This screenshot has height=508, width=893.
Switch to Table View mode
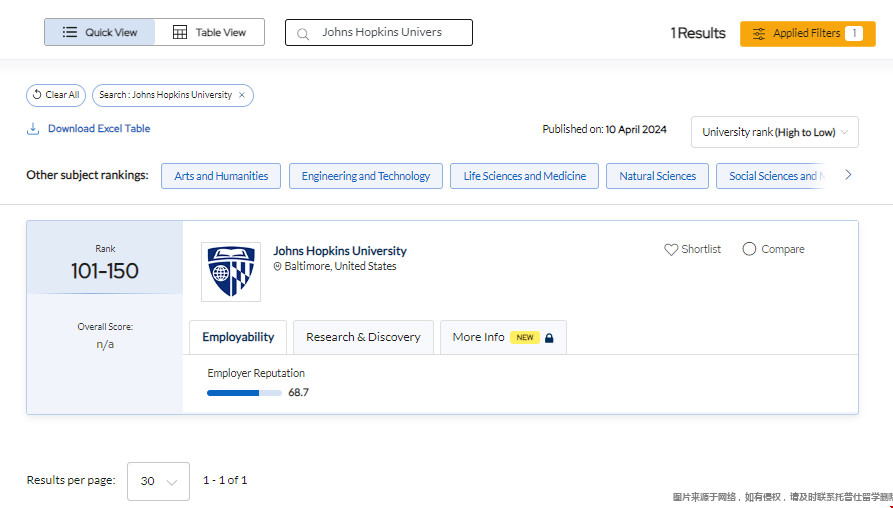point(209,32)
